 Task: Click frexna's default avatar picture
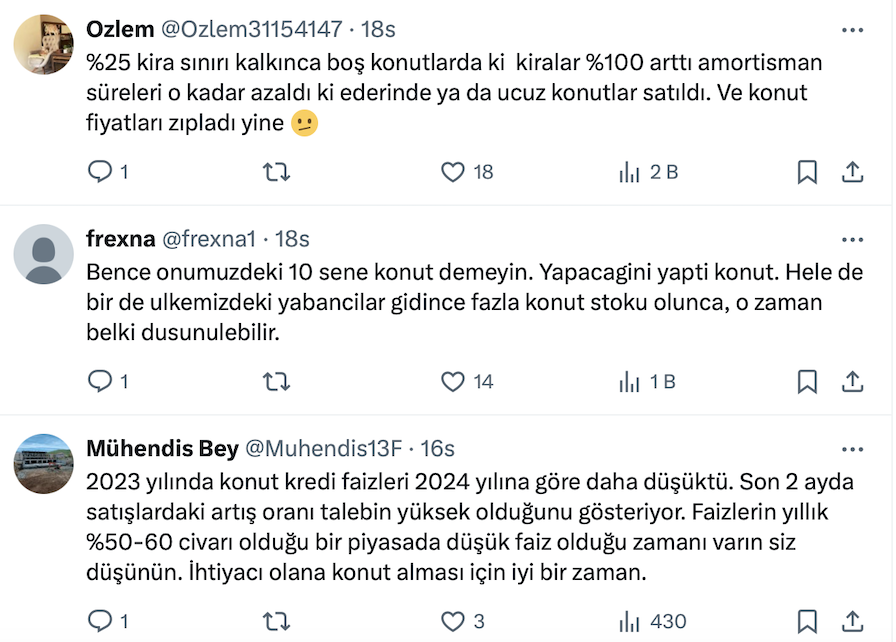point(43,254)
